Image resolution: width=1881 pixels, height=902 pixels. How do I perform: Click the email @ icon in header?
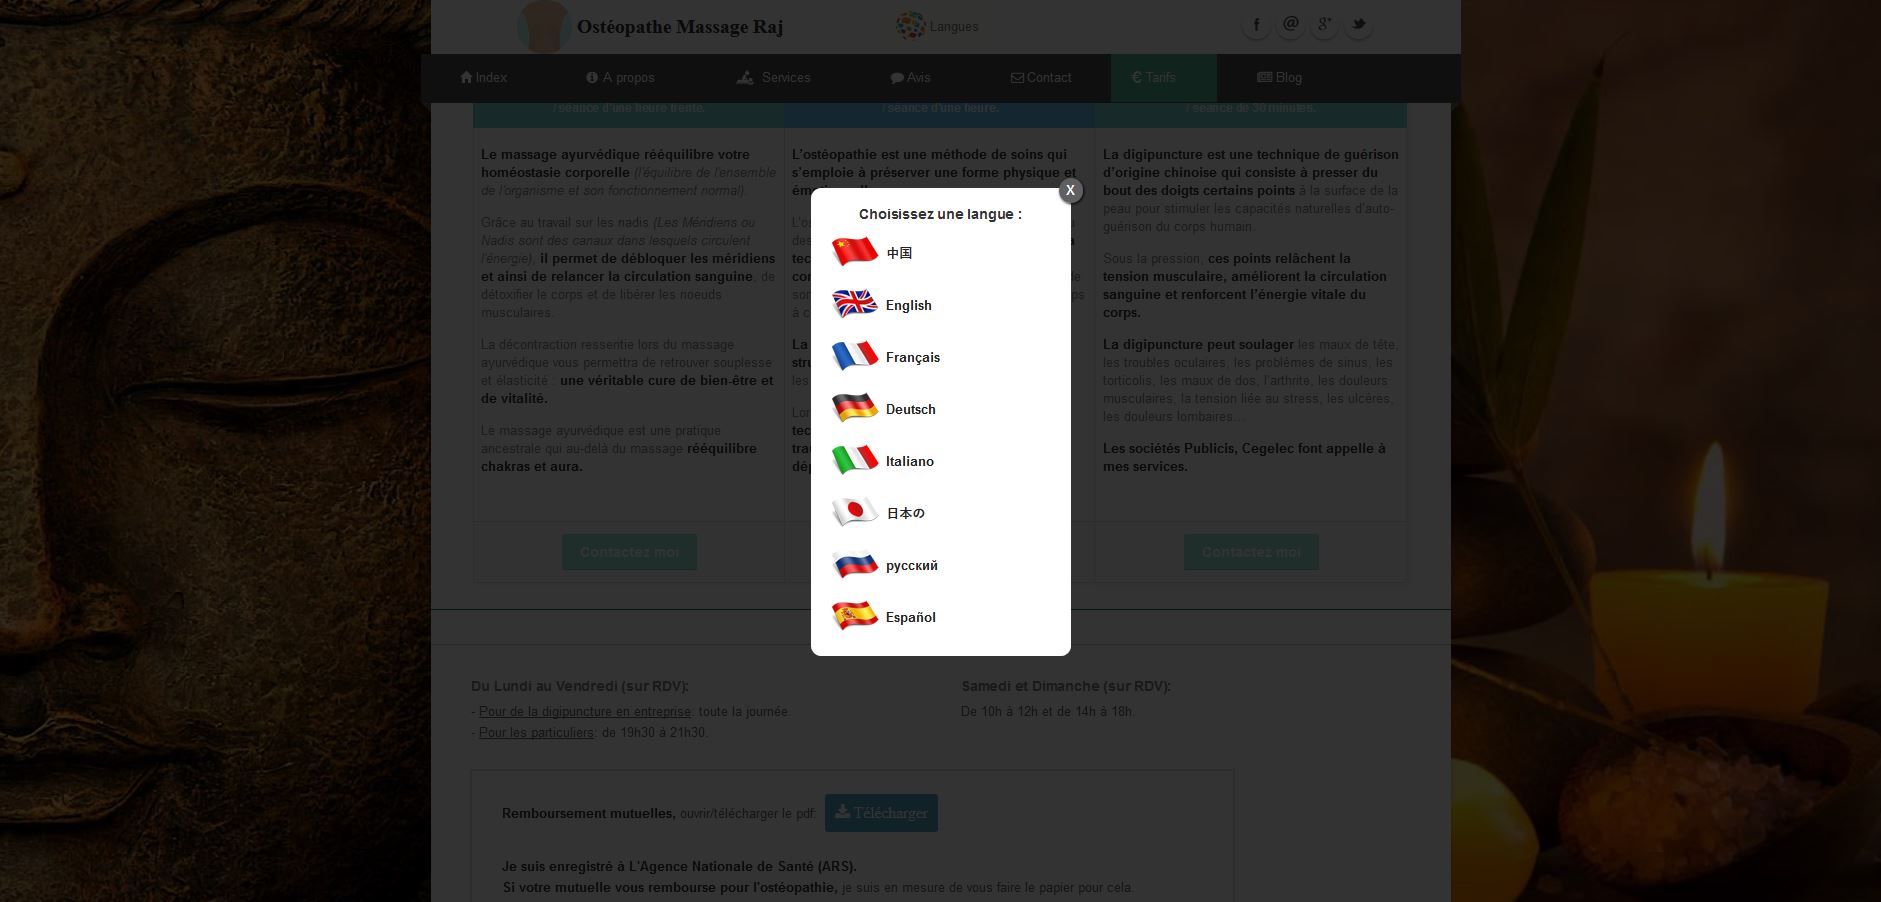(x=1291, y=25)
